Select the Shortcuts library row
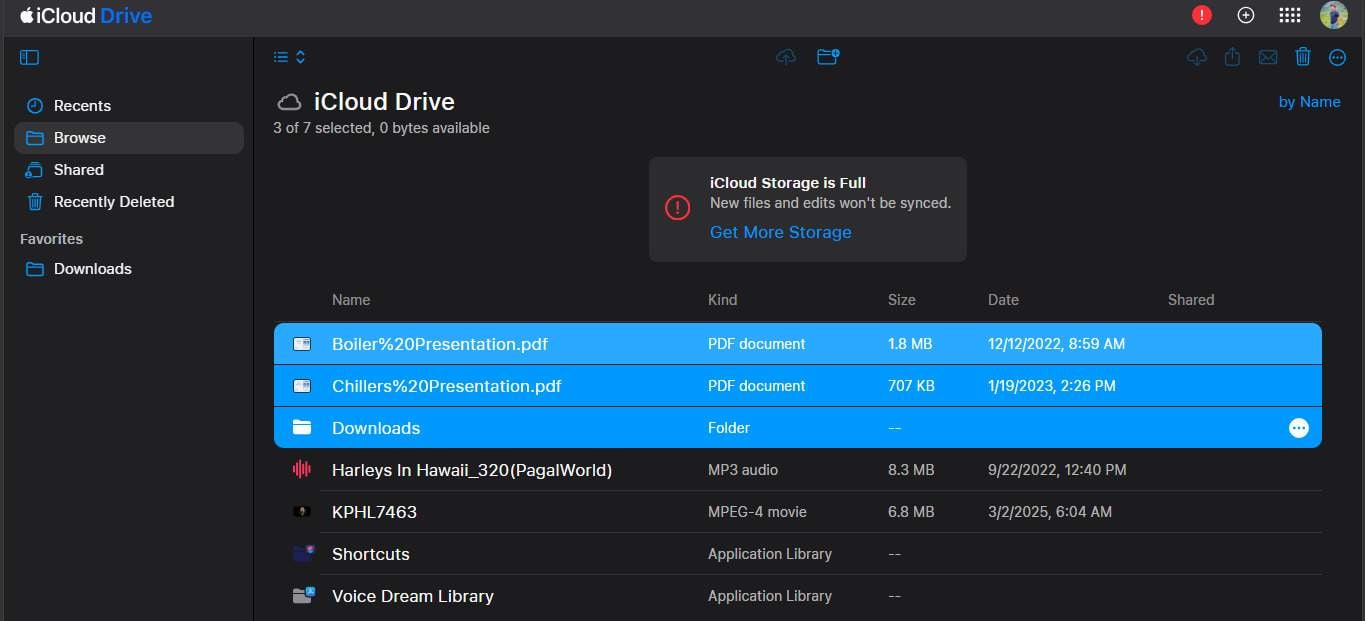Image resolution: width=1365 pixels, height=621 pixels. tap(798, 554)
